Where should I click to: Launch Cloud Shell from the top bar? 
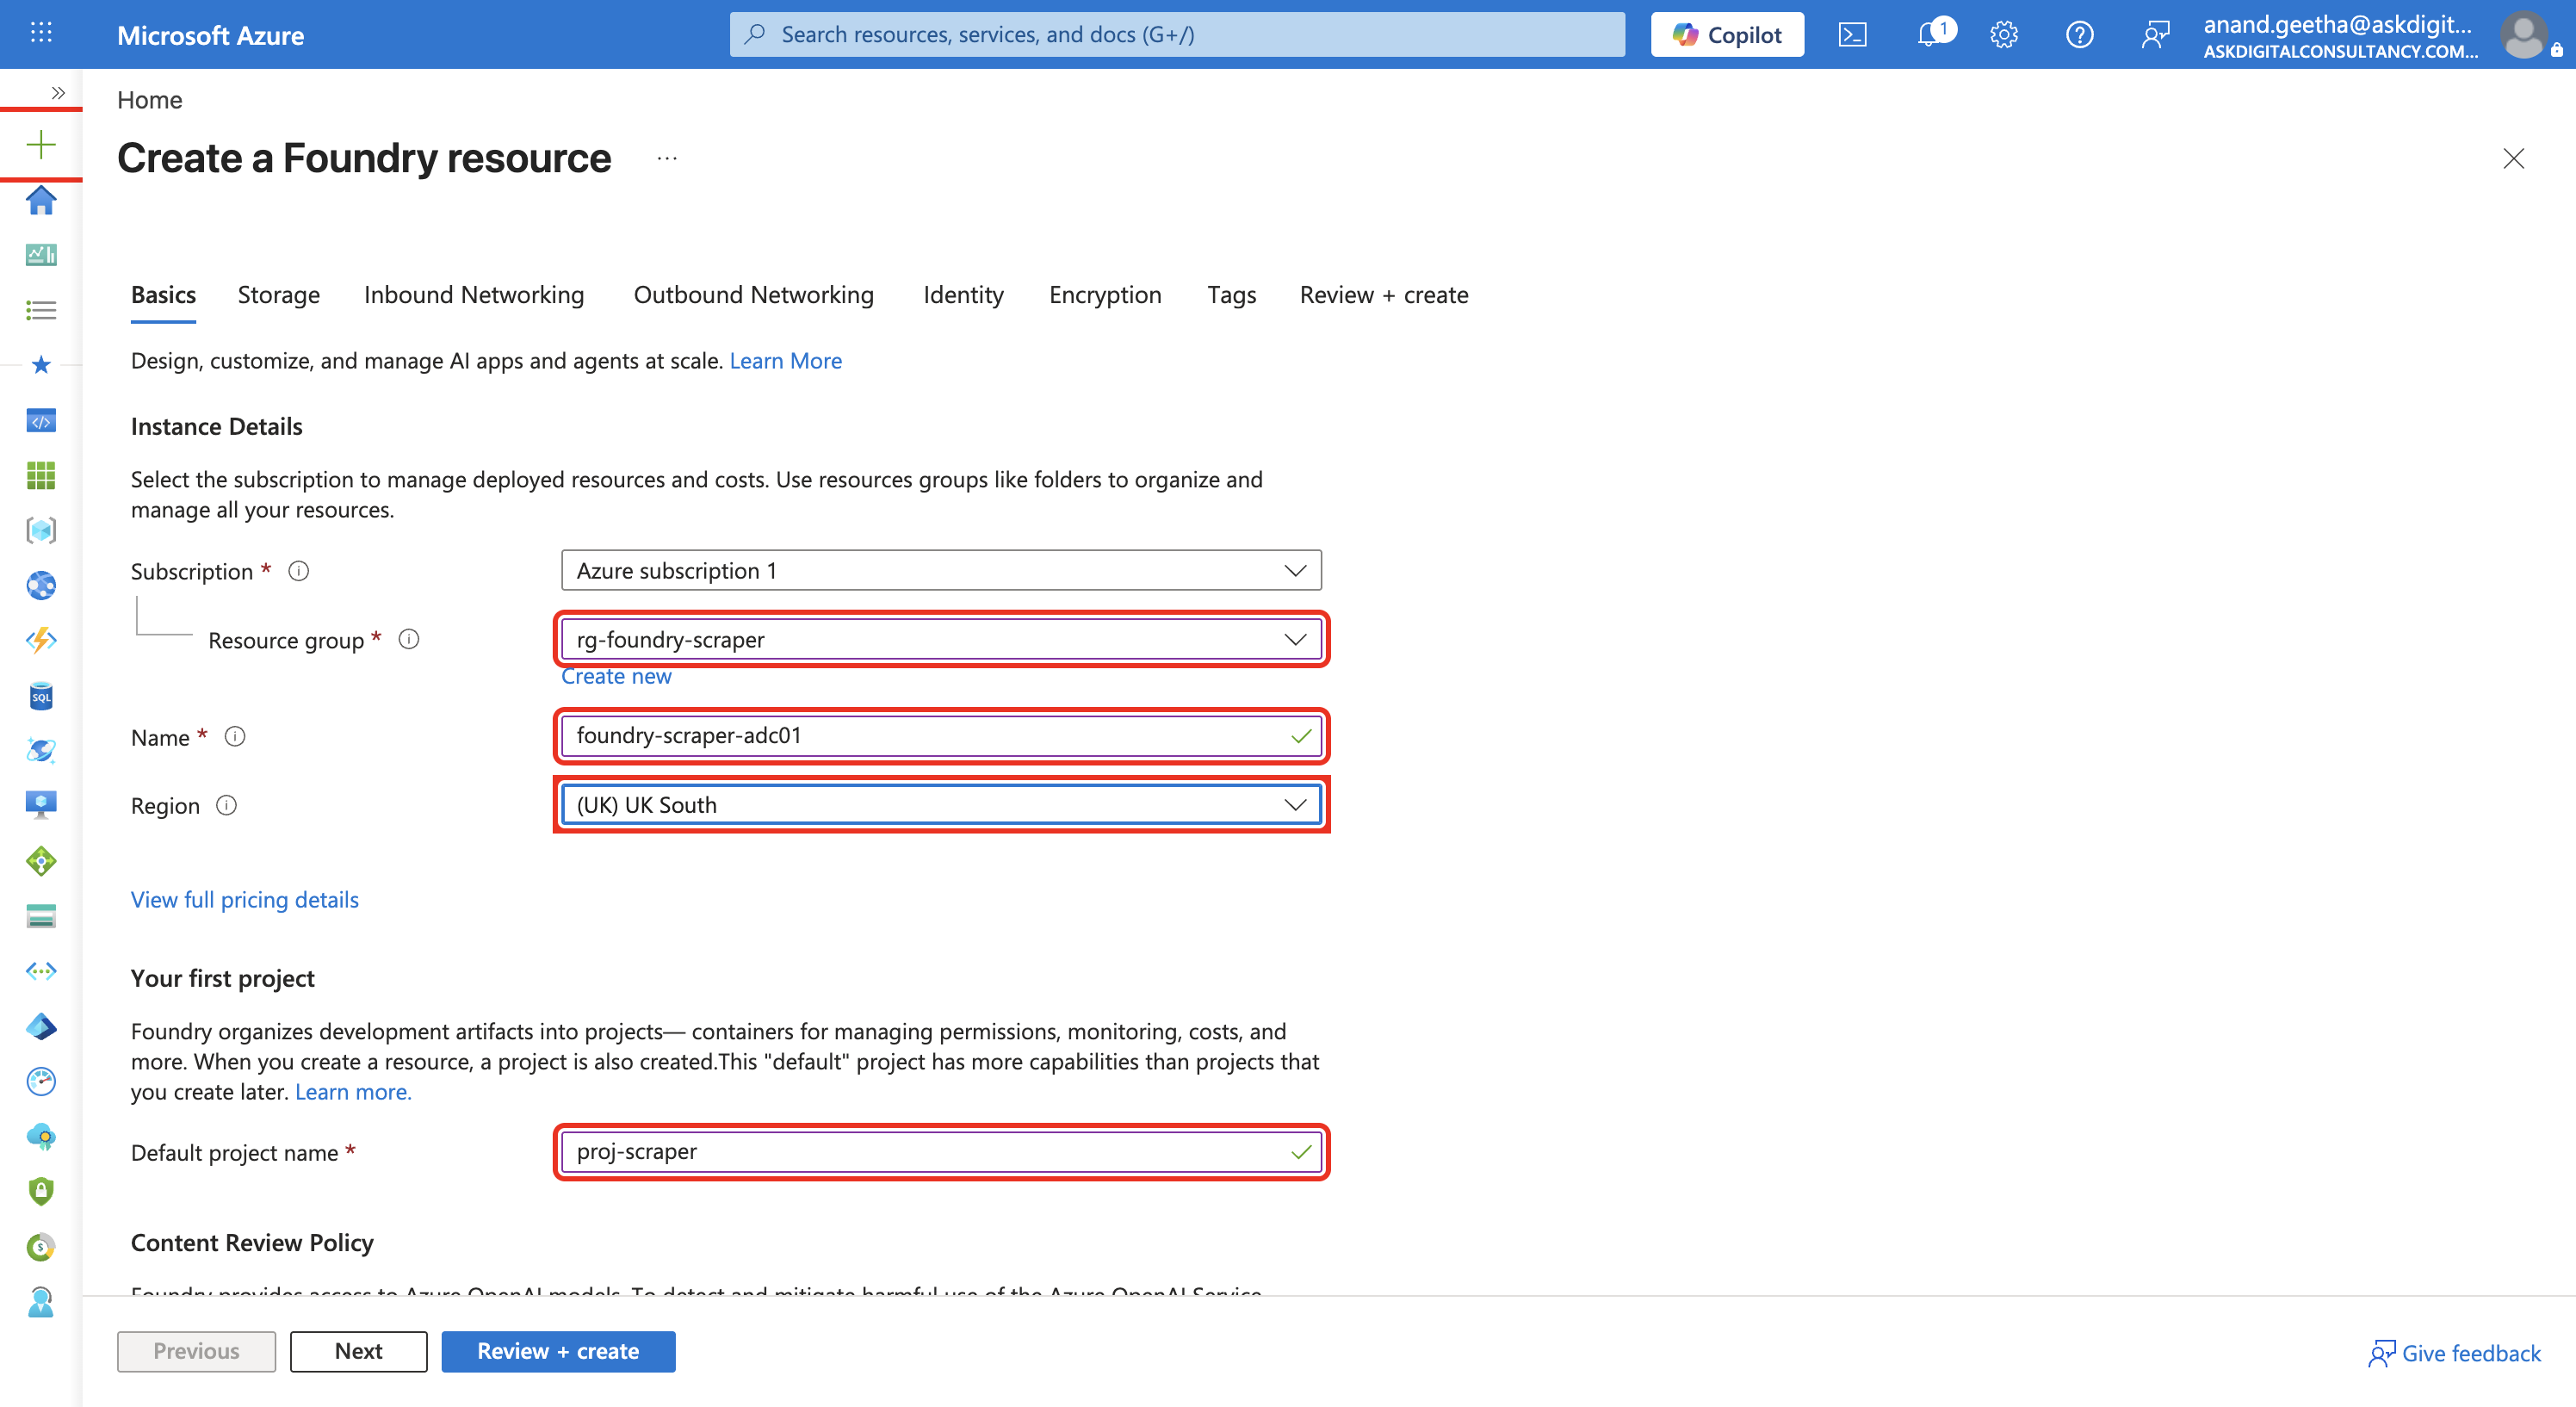click(x=1853, y=35)
